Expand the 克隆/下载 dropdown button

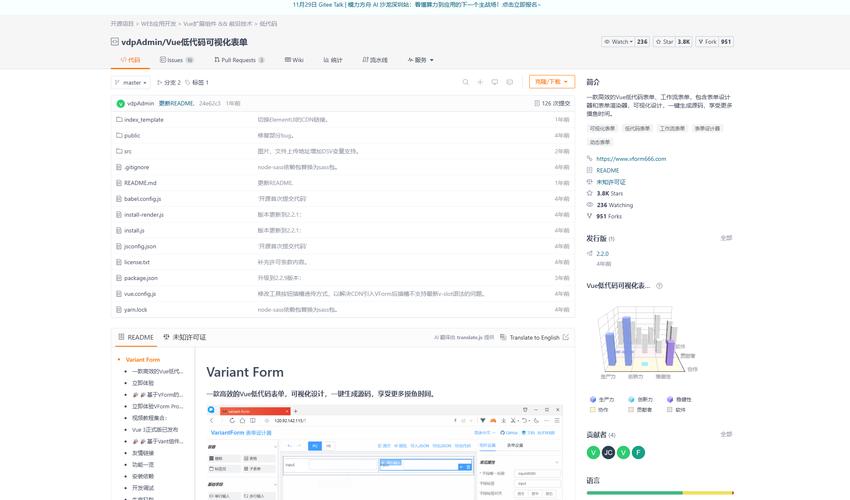553,82
